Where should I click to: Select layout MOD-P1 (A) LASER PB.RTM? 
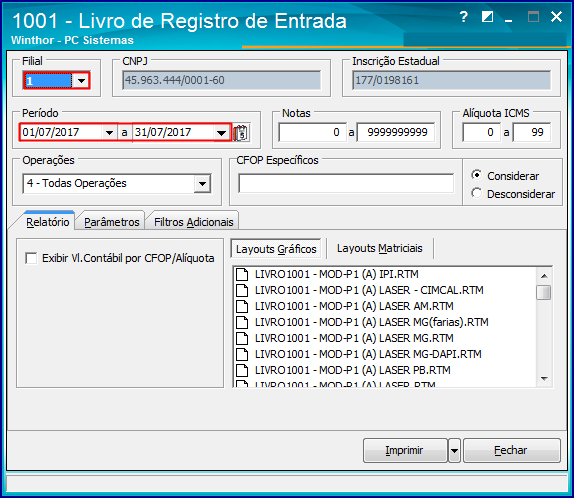353,370
